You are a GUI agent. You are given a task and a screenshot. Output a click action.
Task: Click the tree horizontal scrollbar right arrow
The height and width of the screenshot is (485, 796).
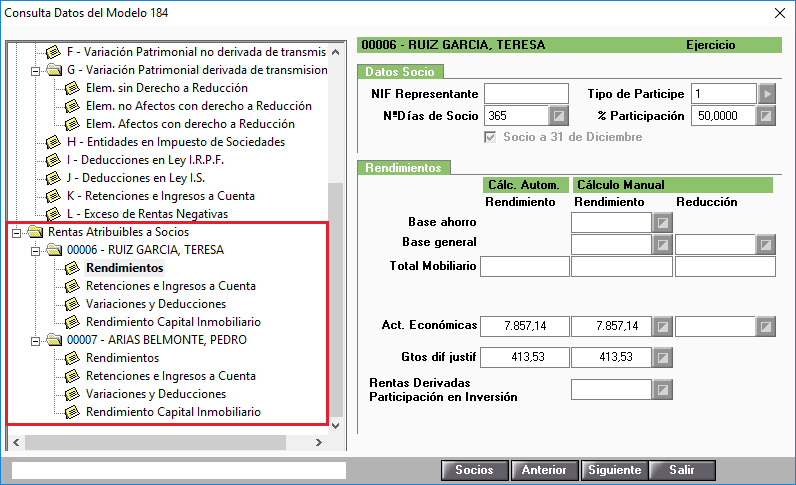318,442
